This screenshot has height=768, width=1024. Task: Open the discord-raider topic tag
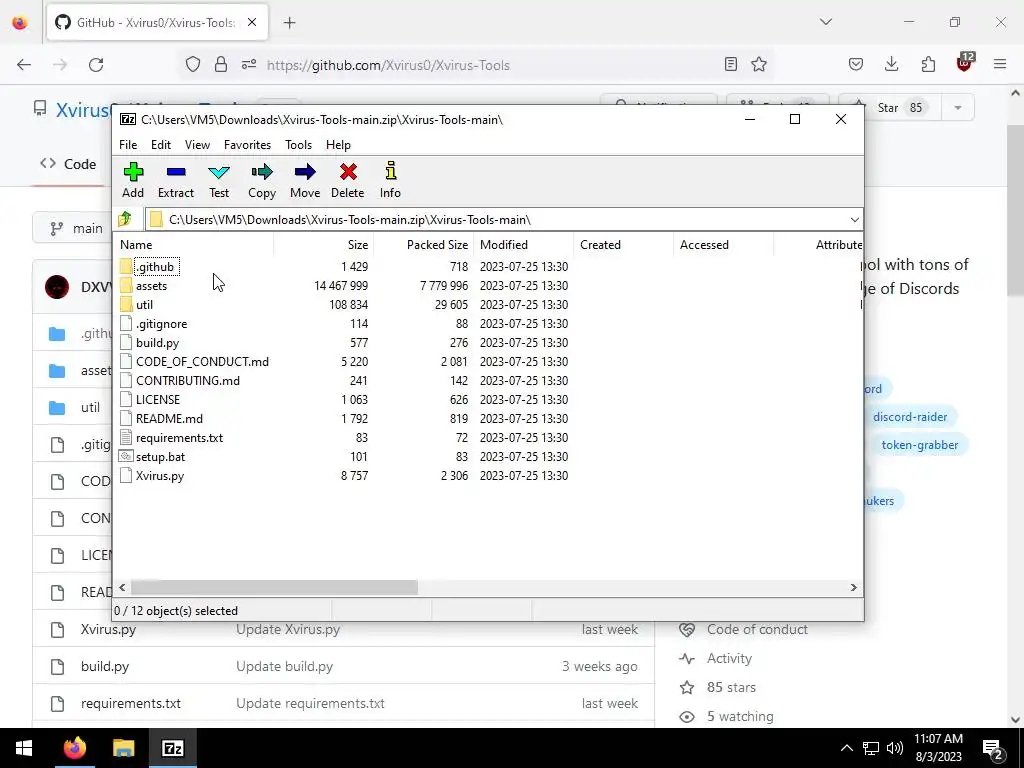[910, 417]
